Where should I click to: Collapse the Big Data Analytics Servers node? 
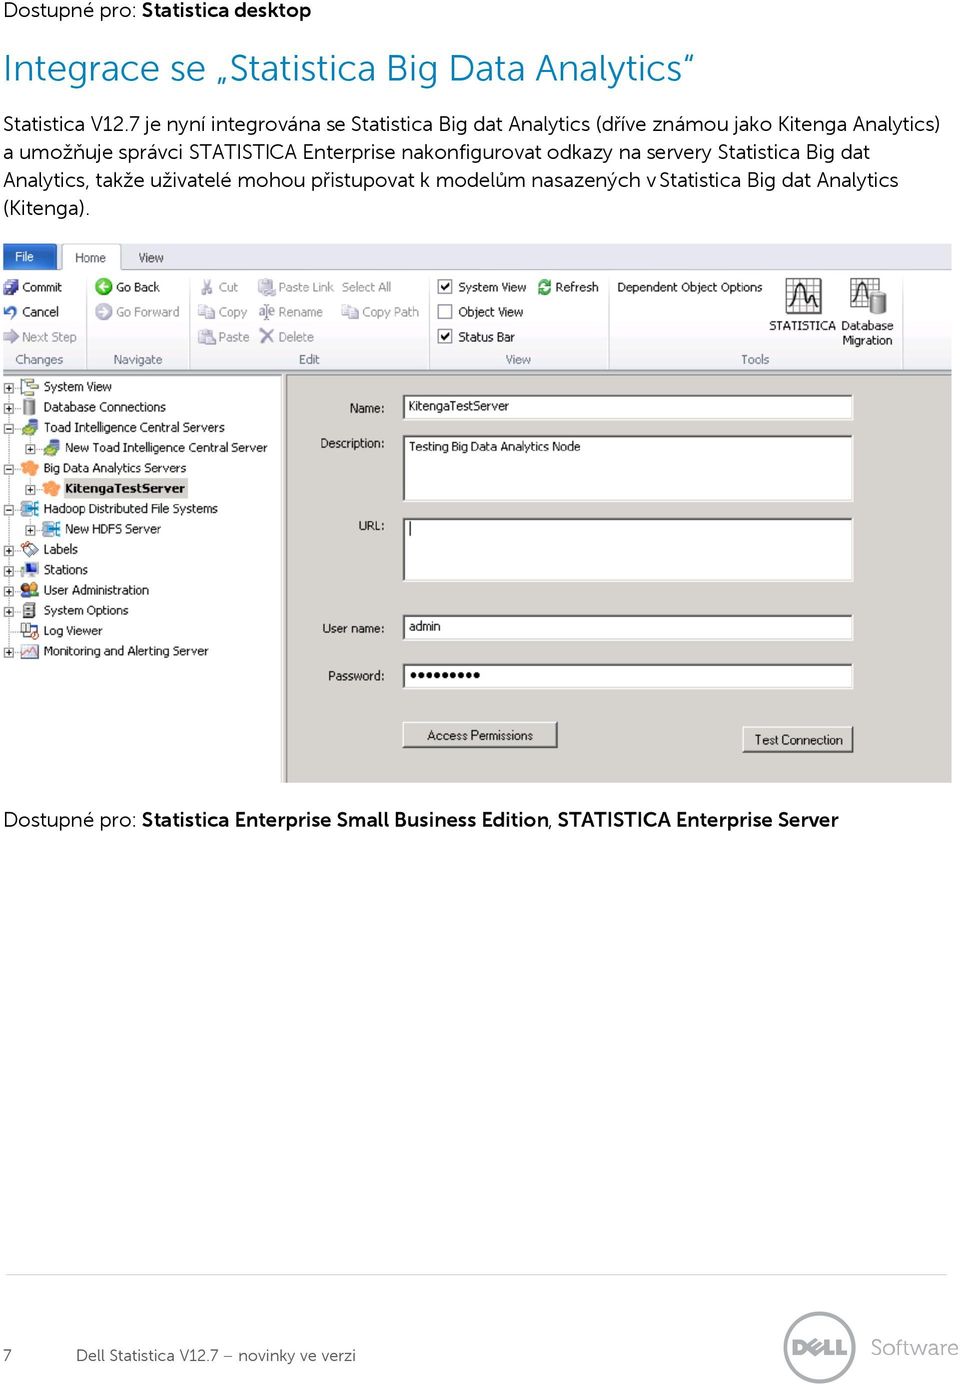(x=9, y=469)
